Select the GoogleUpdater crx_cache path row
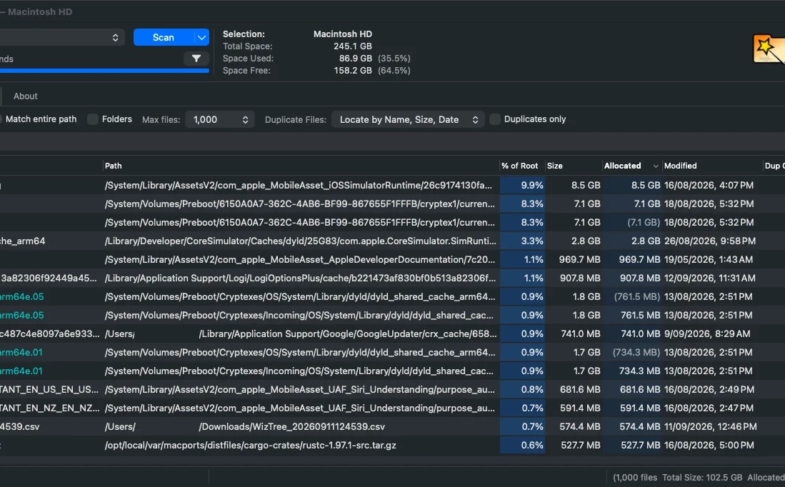785x487 pixels. [300, 333]
